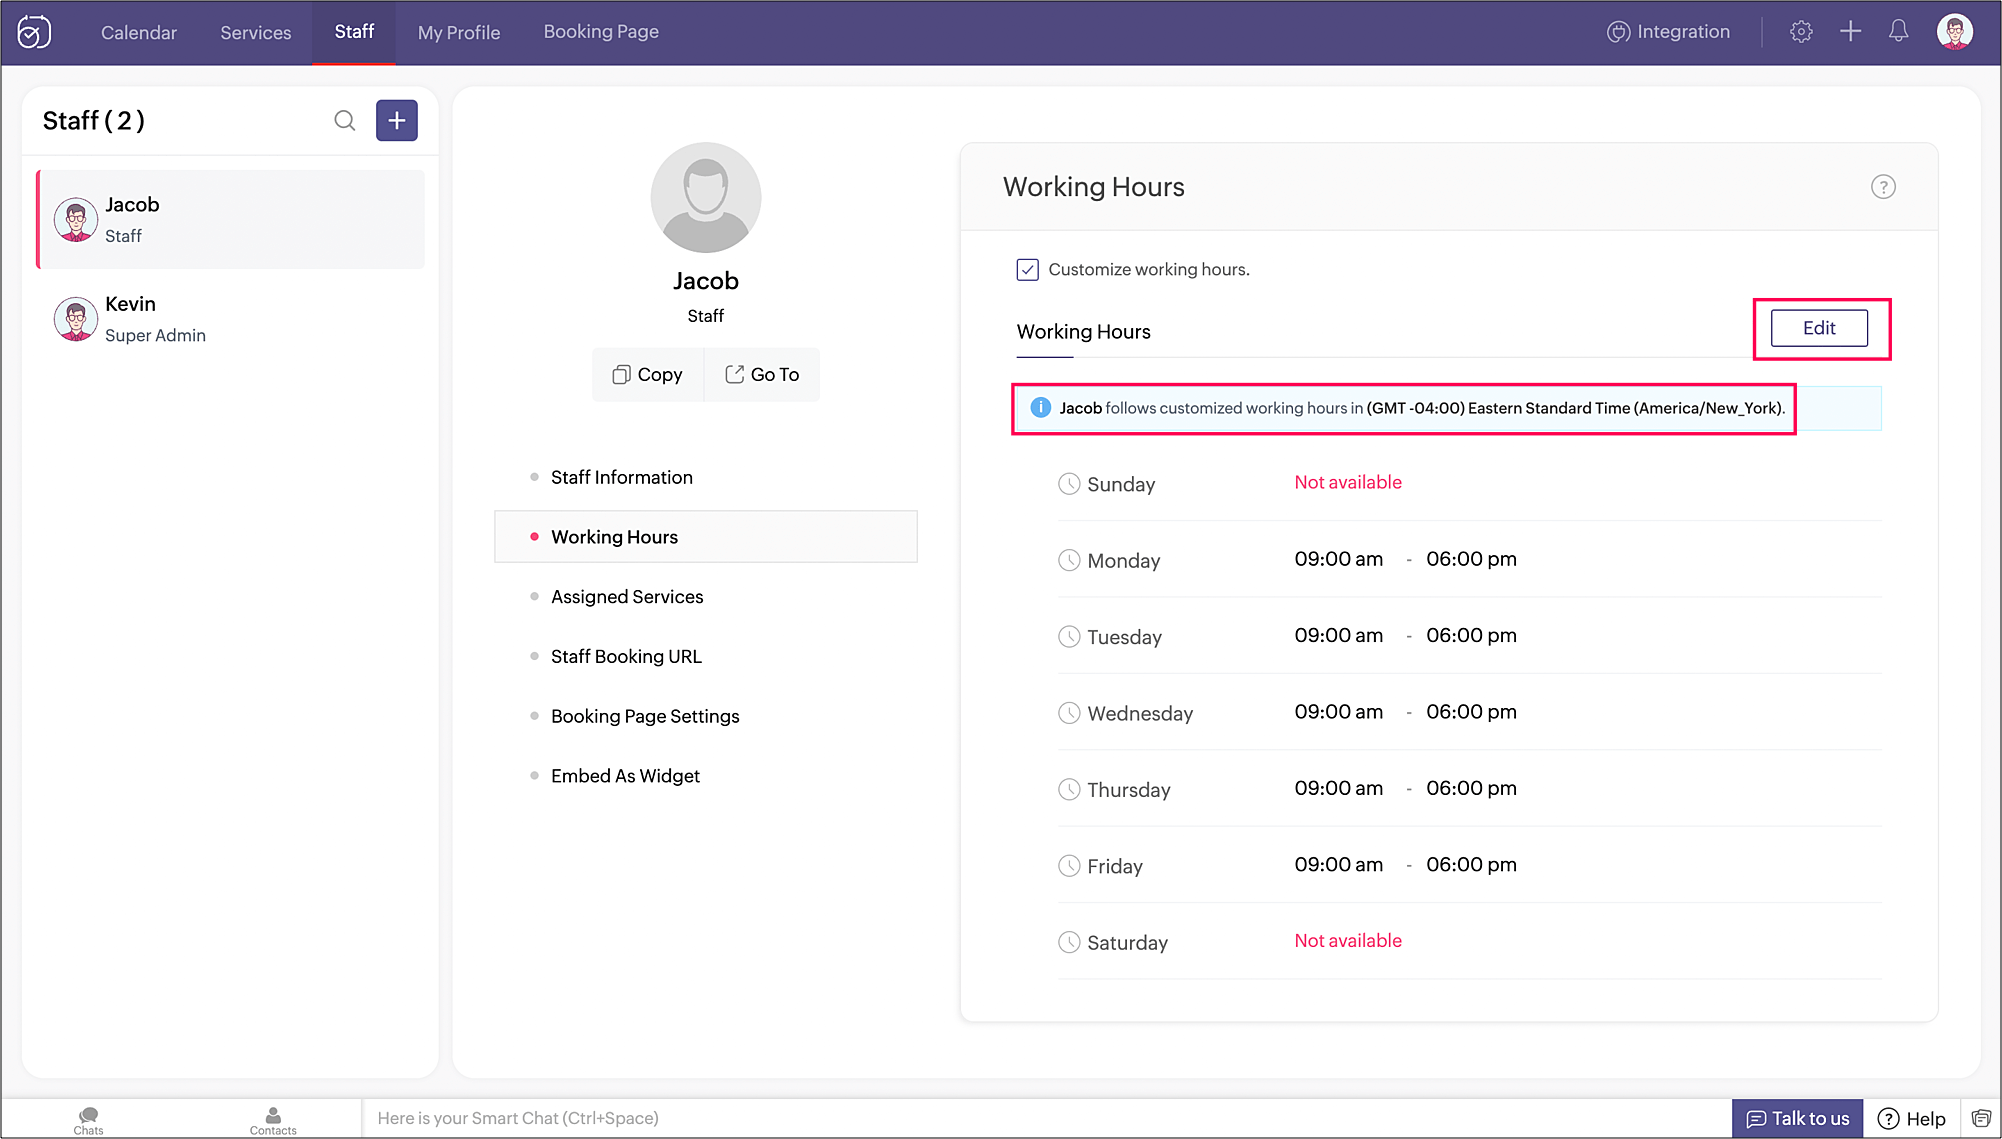Image resolution: width=2002 pixels, height=1139 pixels.
Task: Click the quick-add plus icon in top bar
Action: point(1850,32)
